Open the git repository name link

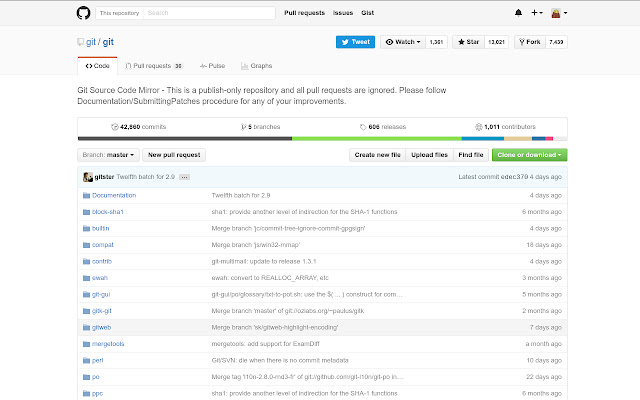click(108, 42)
